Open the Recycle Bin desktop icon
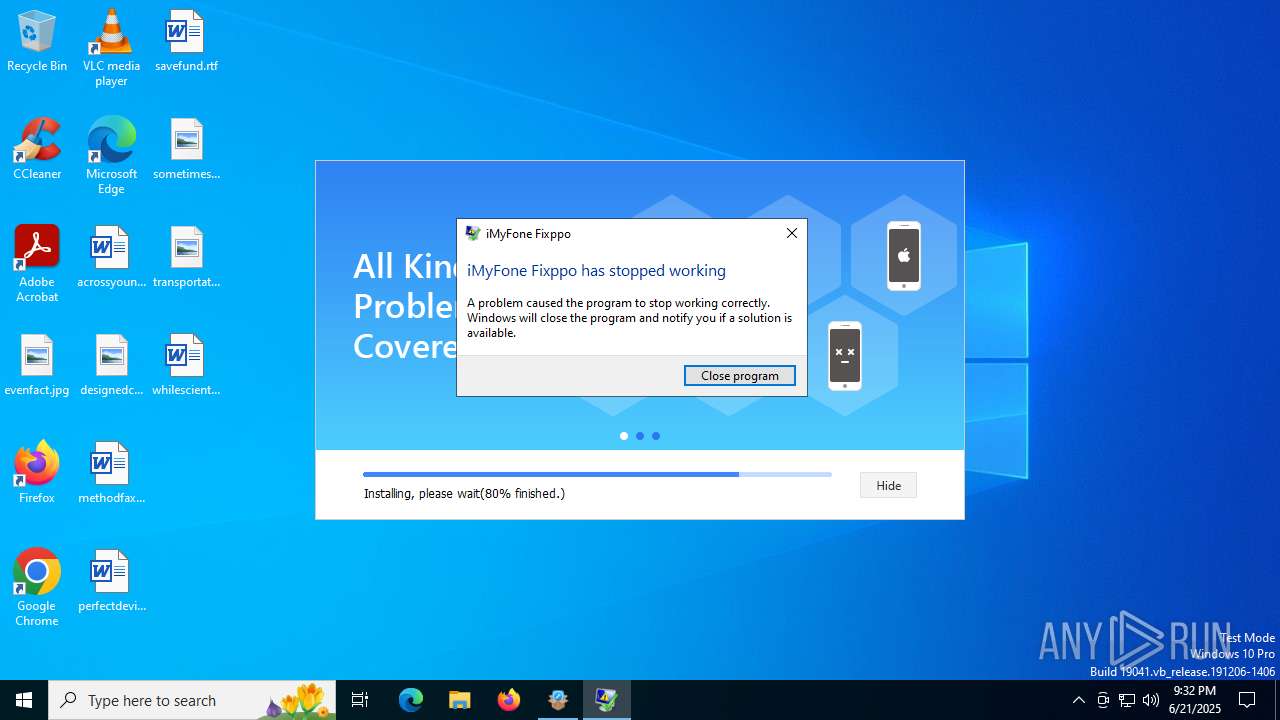 tap(37, 42)
